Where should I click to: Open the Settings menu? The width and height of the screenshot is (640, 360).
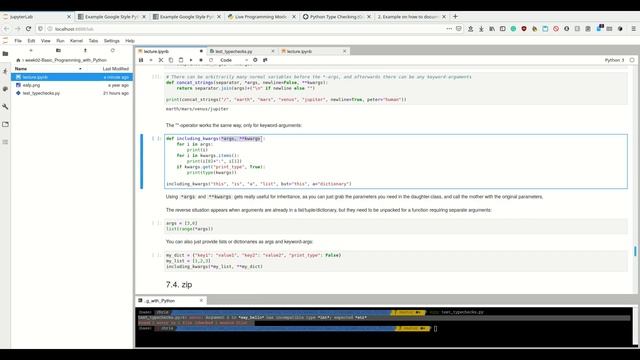111,41
